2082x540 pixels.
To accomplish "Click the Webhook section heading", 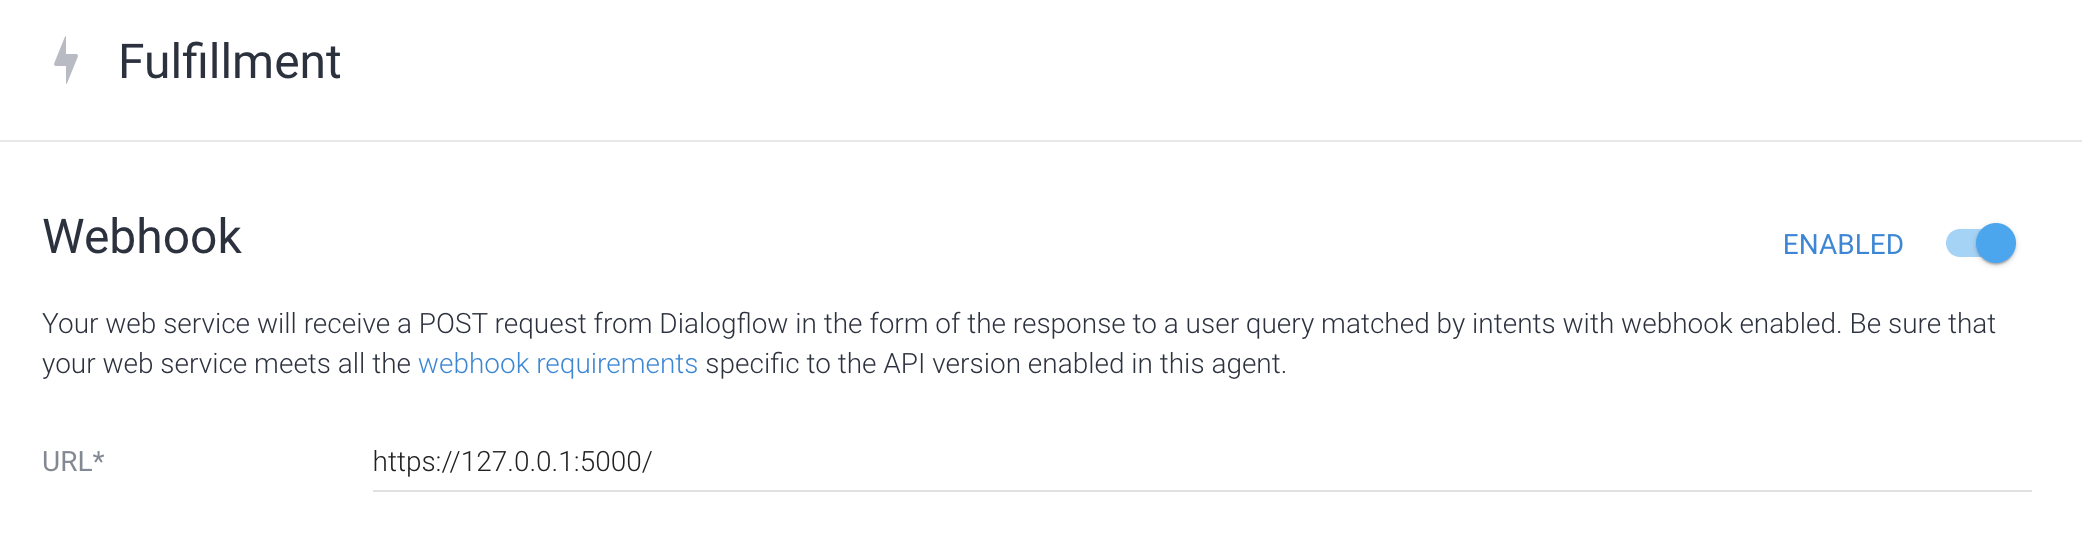I will [142, 237].
